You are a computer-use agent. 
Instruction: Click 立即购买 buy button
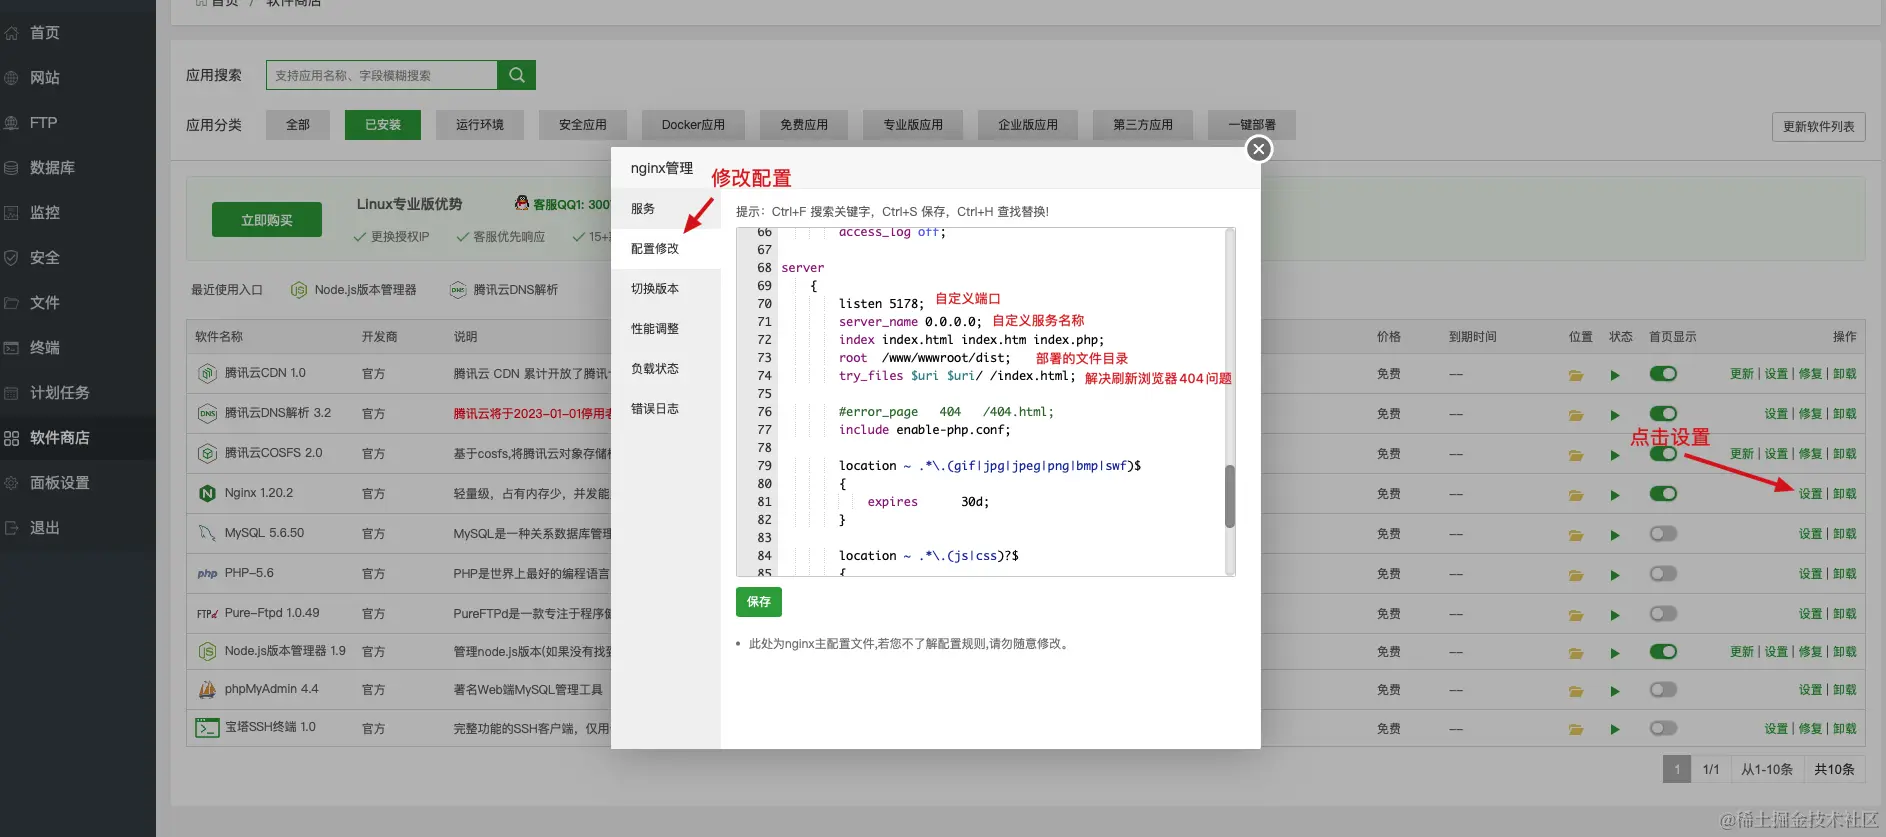pos(267,220)
